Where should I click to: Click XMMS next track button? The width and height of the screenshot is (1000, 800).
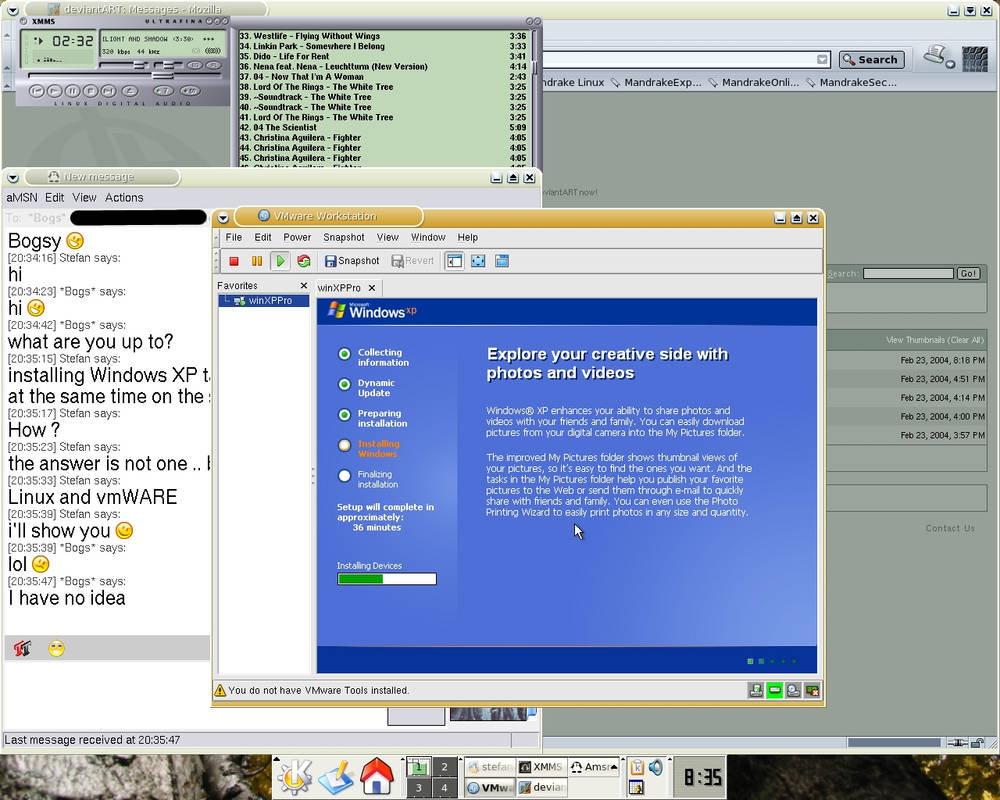coord(108,91)
